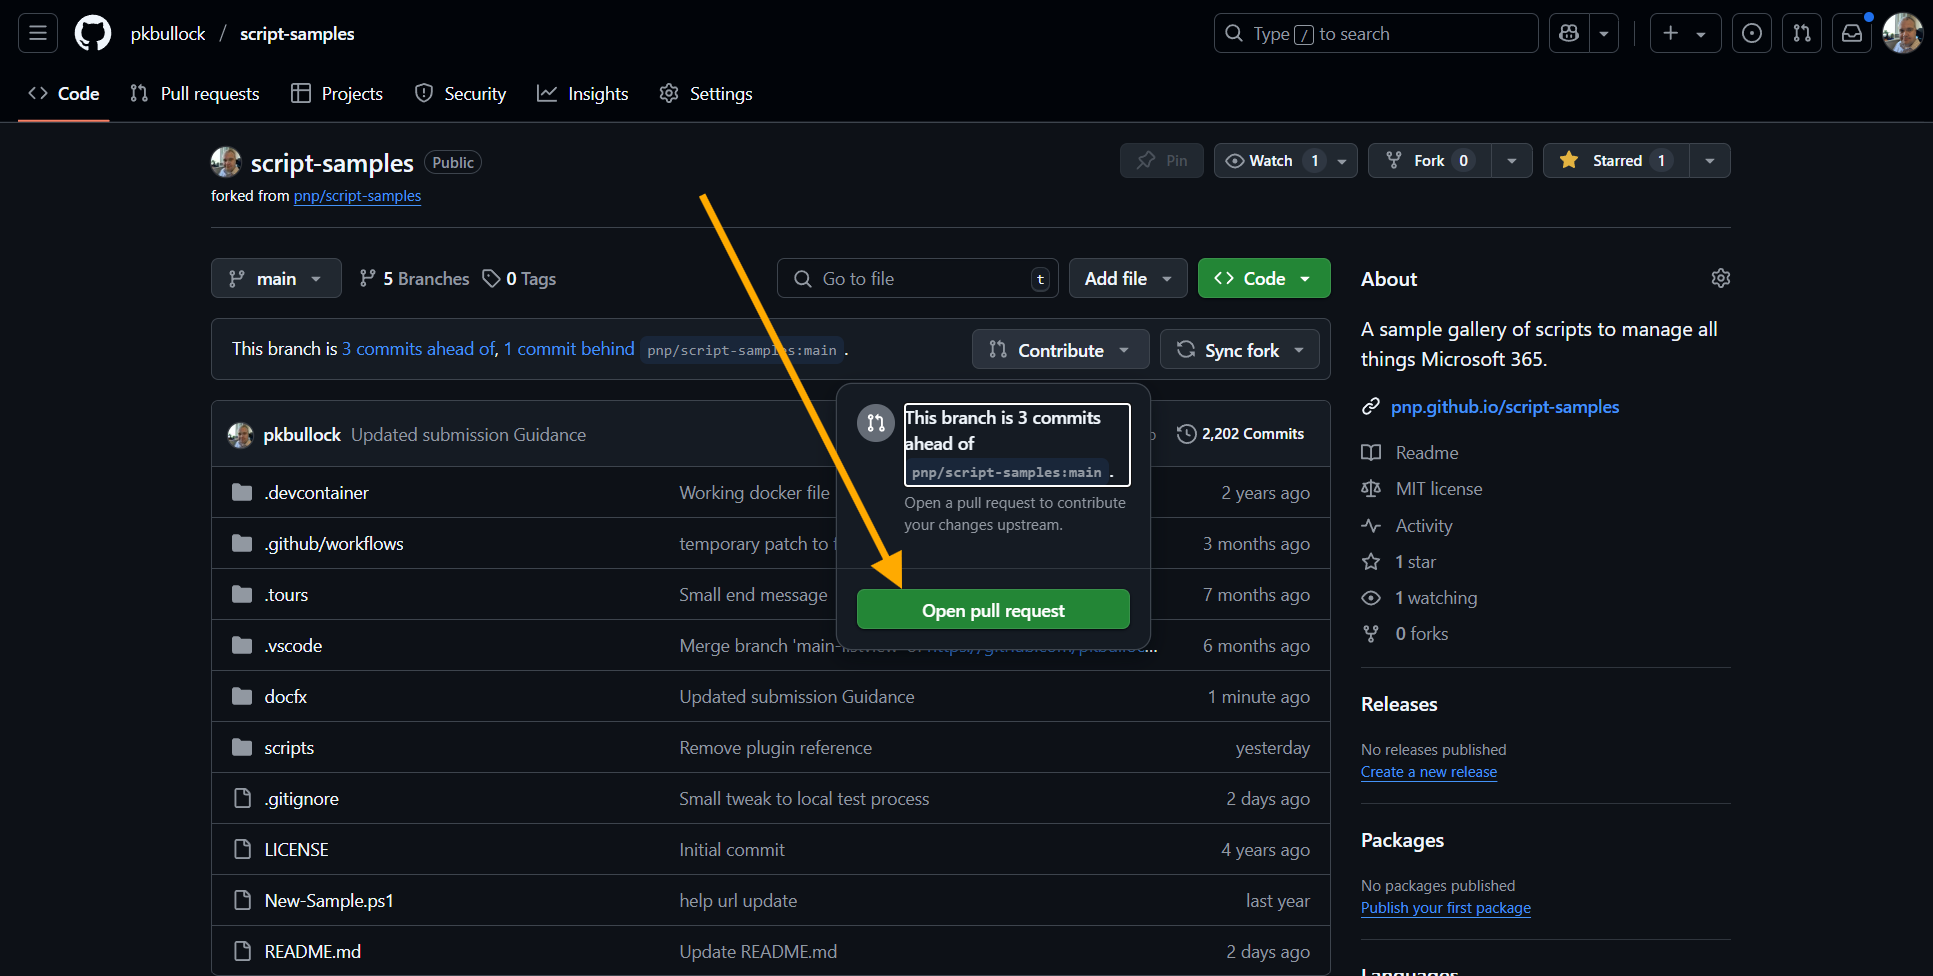Click the LICENSE file icon

pos(242,849)
